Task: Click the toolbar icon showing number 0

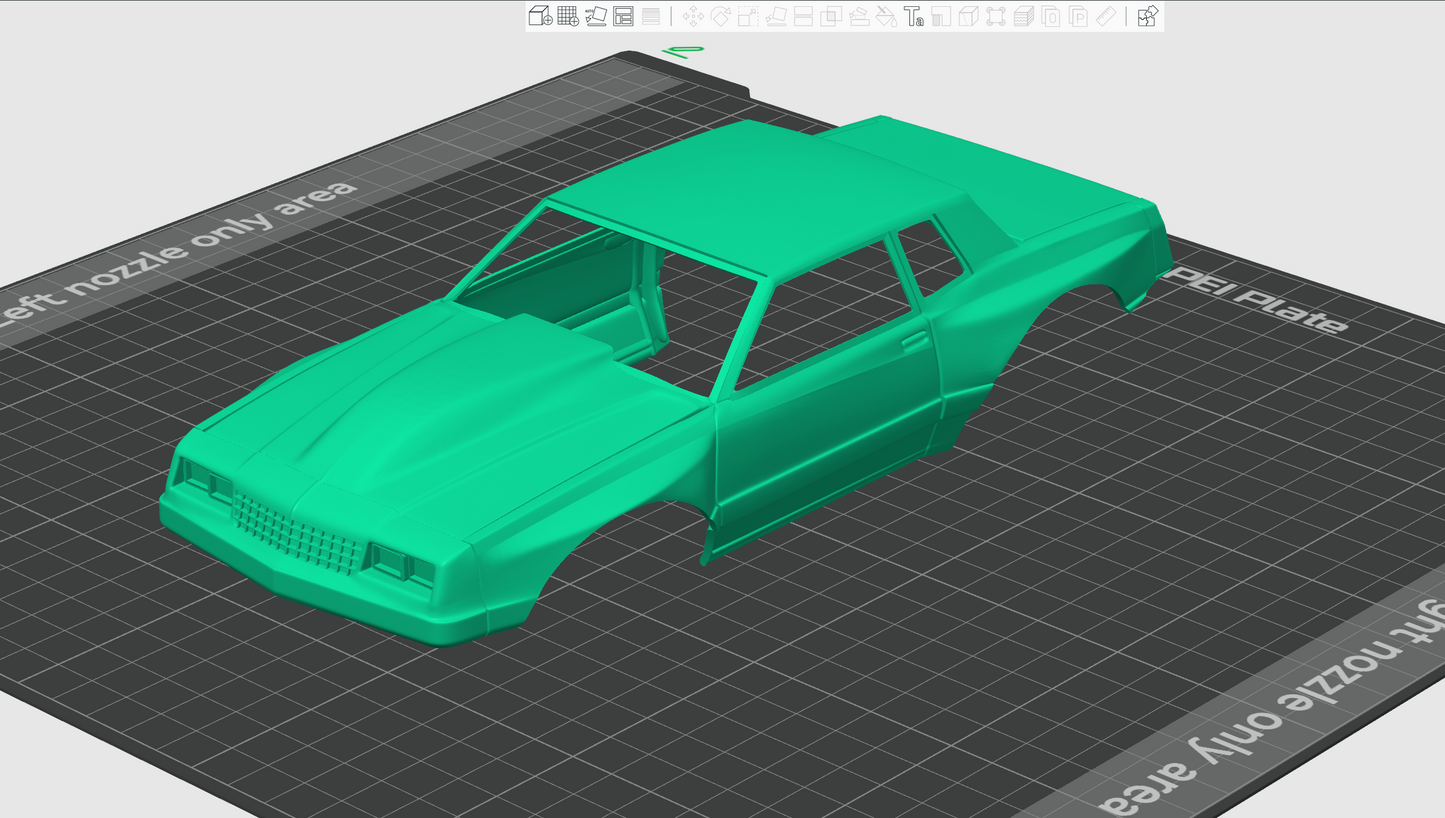Action: click(1050, 16)
